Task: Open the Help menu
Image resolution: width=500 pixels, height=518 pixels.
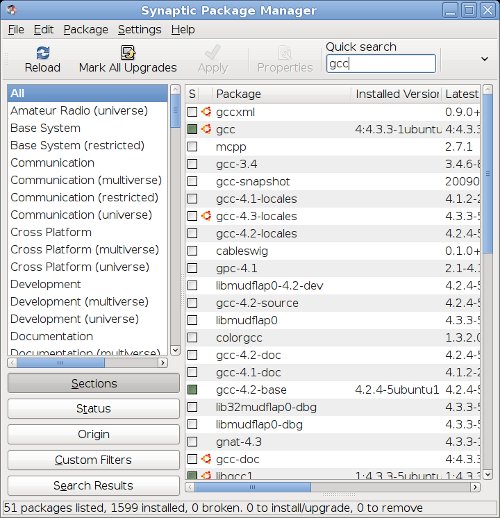Action: tap(183, 30)
